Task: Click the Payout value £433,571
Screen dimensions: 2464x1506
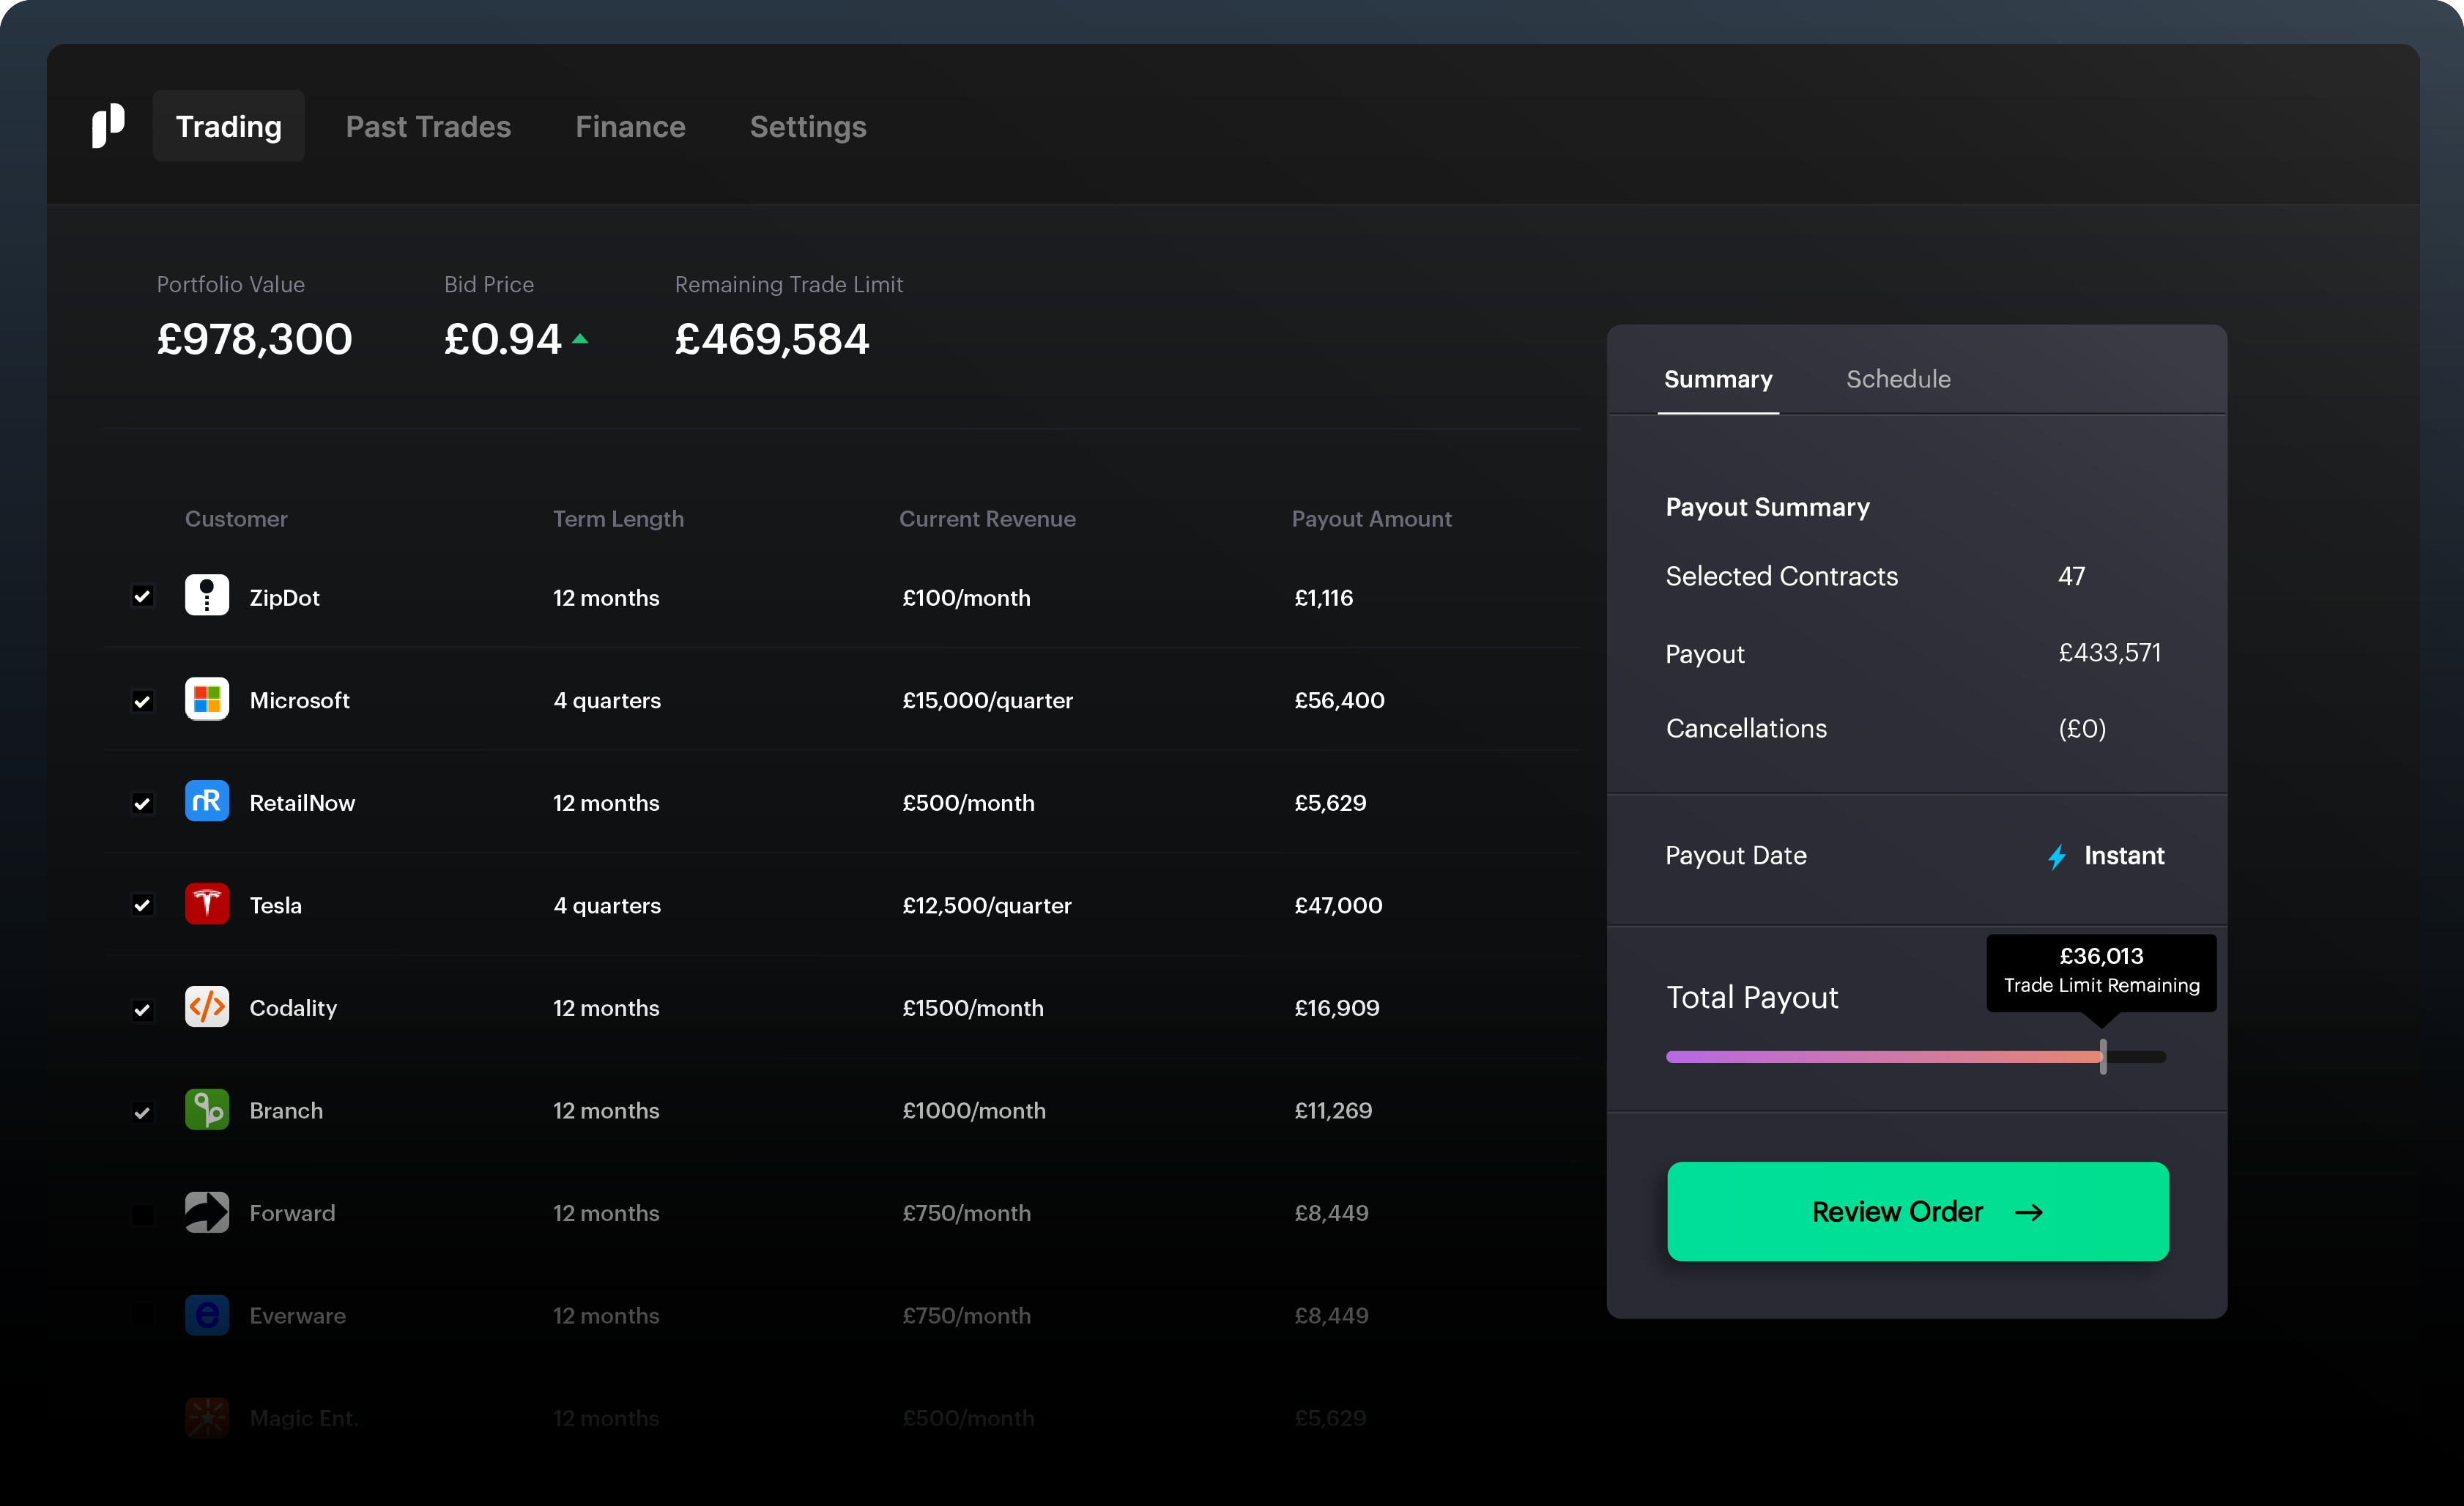Action: [2109, 653]
